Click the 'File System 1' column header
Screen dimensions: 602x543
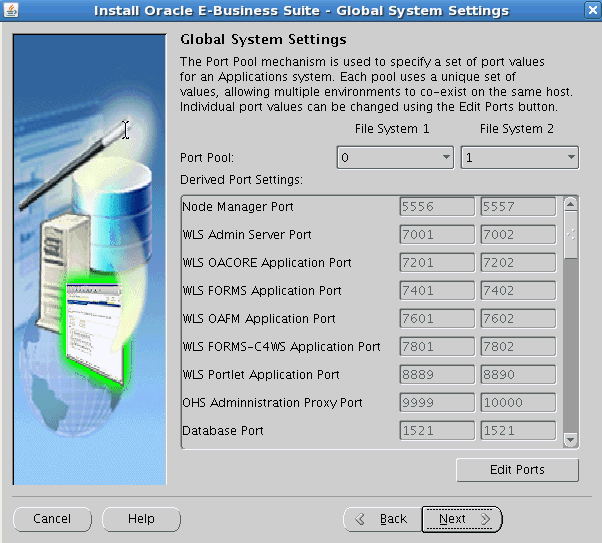392,129
